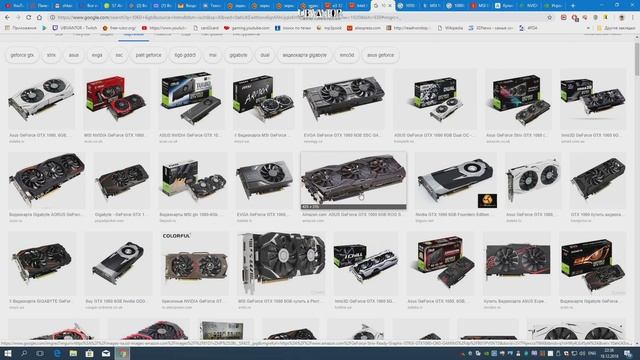Image resolution: width=640 pixels, height=360 pixels.
Task: Select the '6gb gddr5' filter chip
Action: tap(185, 55)
